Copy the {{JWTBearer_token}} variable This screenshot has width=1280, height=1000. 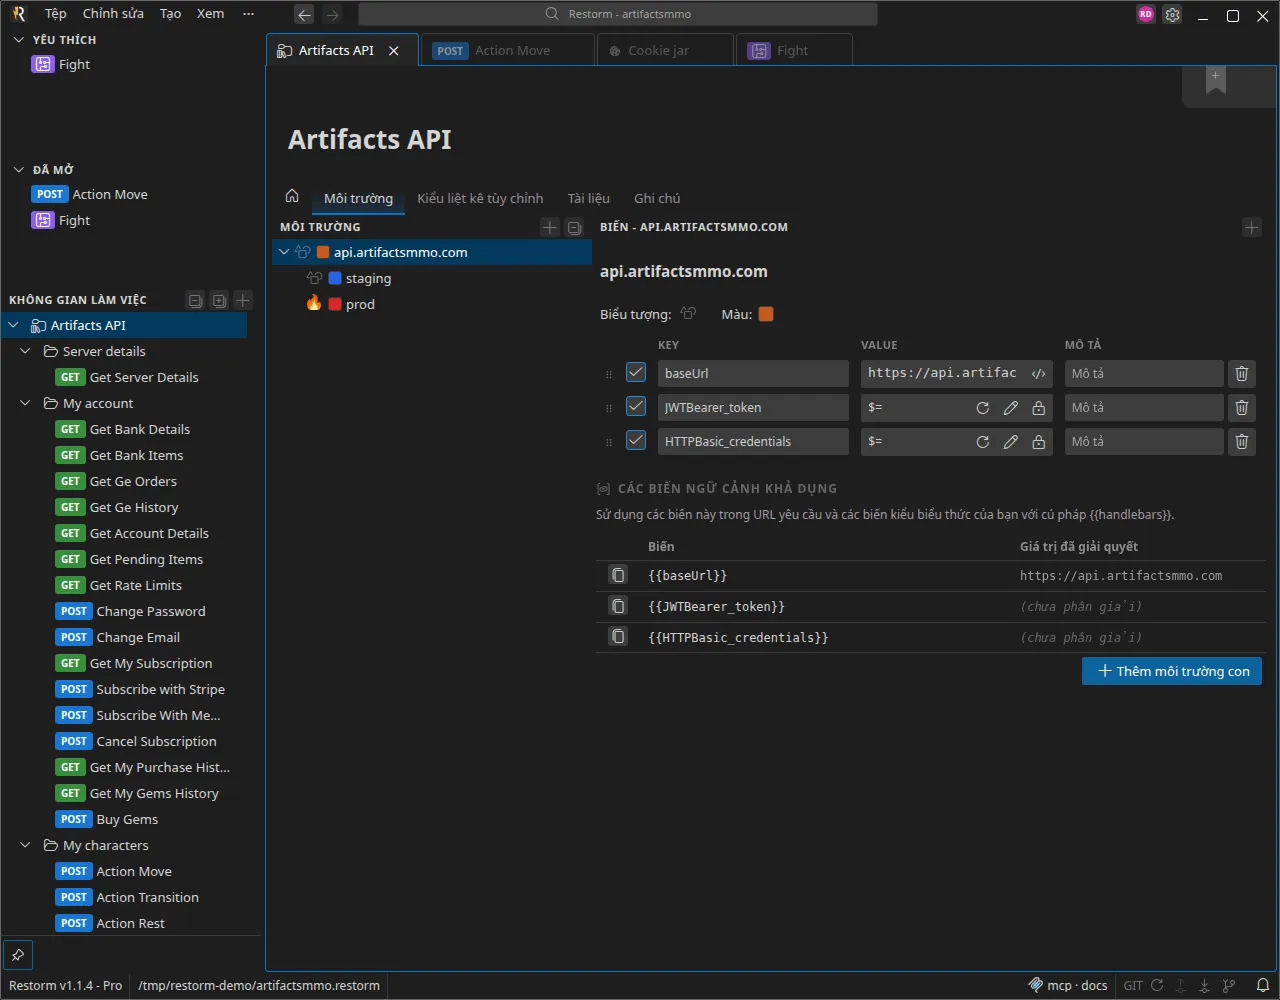pos(618,606)
